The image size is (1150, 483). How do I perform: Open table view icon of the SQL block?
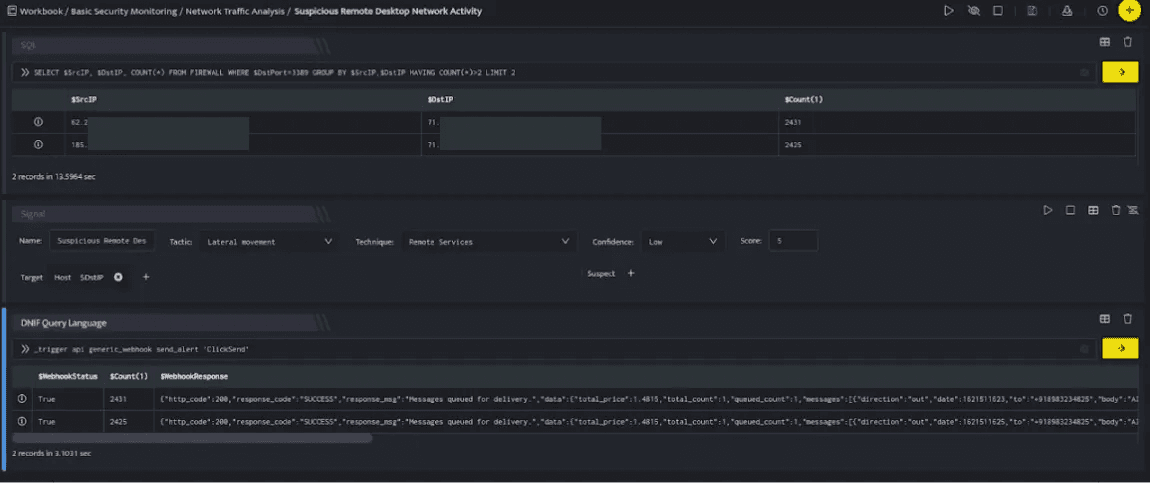pos(1105,43)
